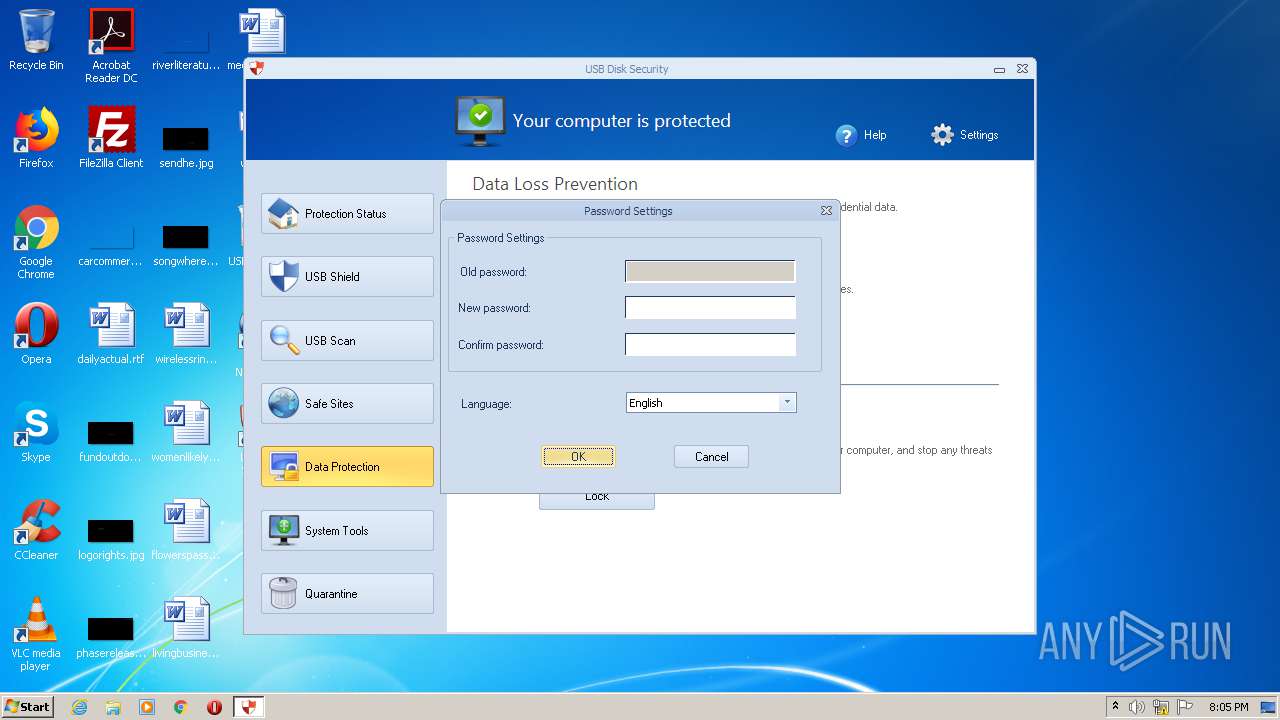Click the Old password field
Viewport: 1280px width, 720px height.
(x=710, y=271)
